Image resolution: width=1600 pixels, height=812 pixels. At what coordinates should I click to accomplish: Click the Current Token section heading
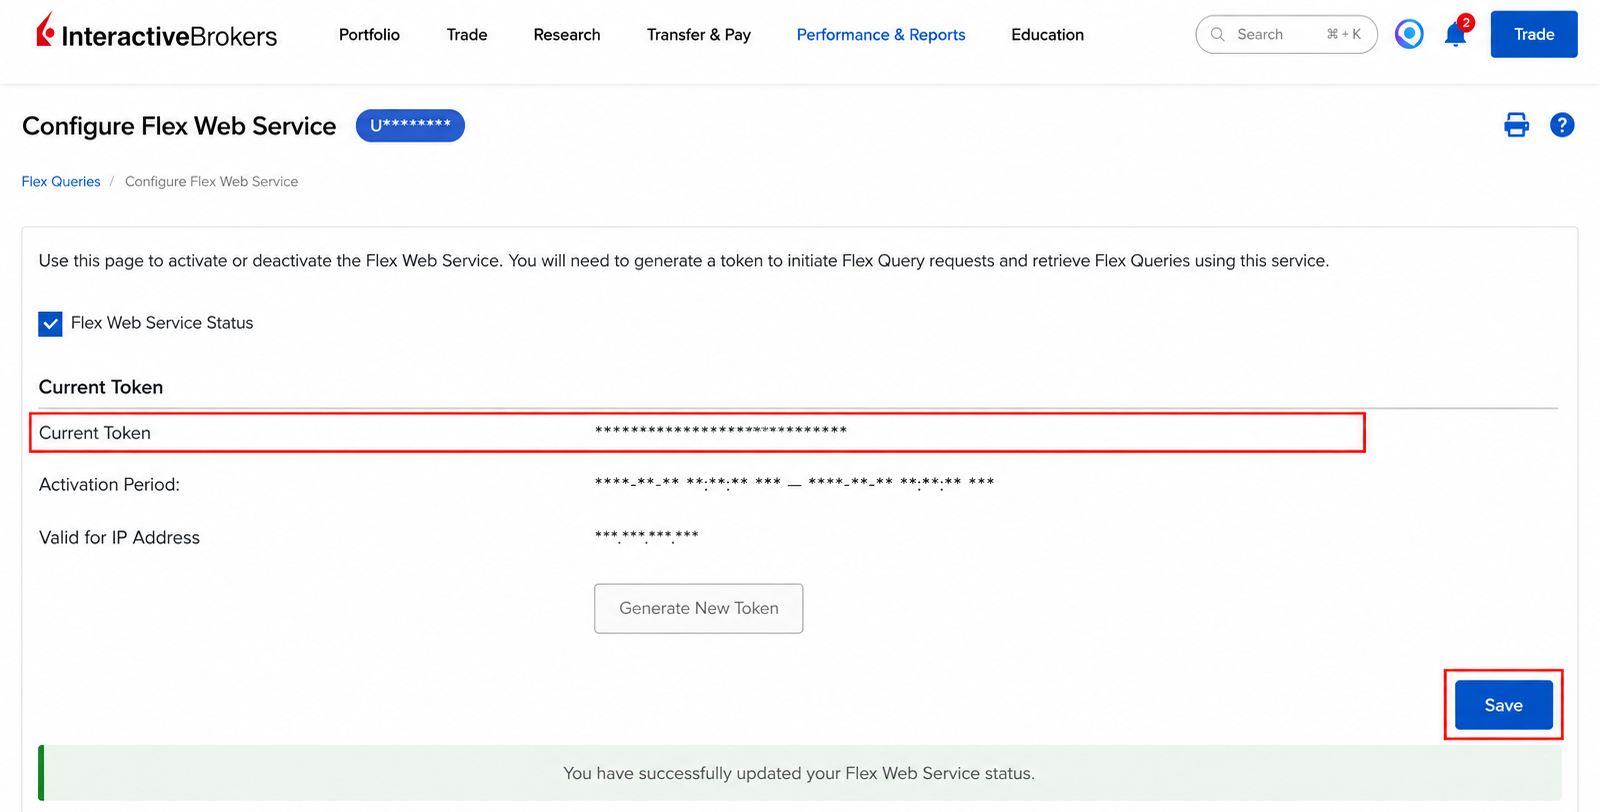[x=101, y=387]
